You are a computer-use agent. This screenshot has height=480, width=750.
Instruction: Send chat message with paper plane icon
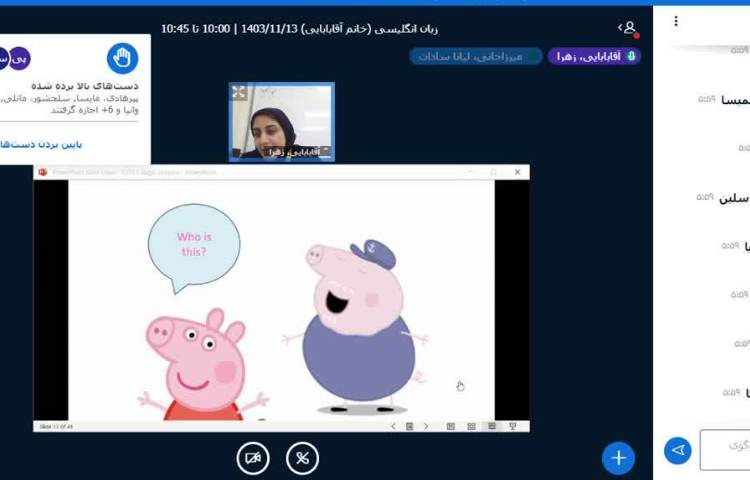point(678,451)
